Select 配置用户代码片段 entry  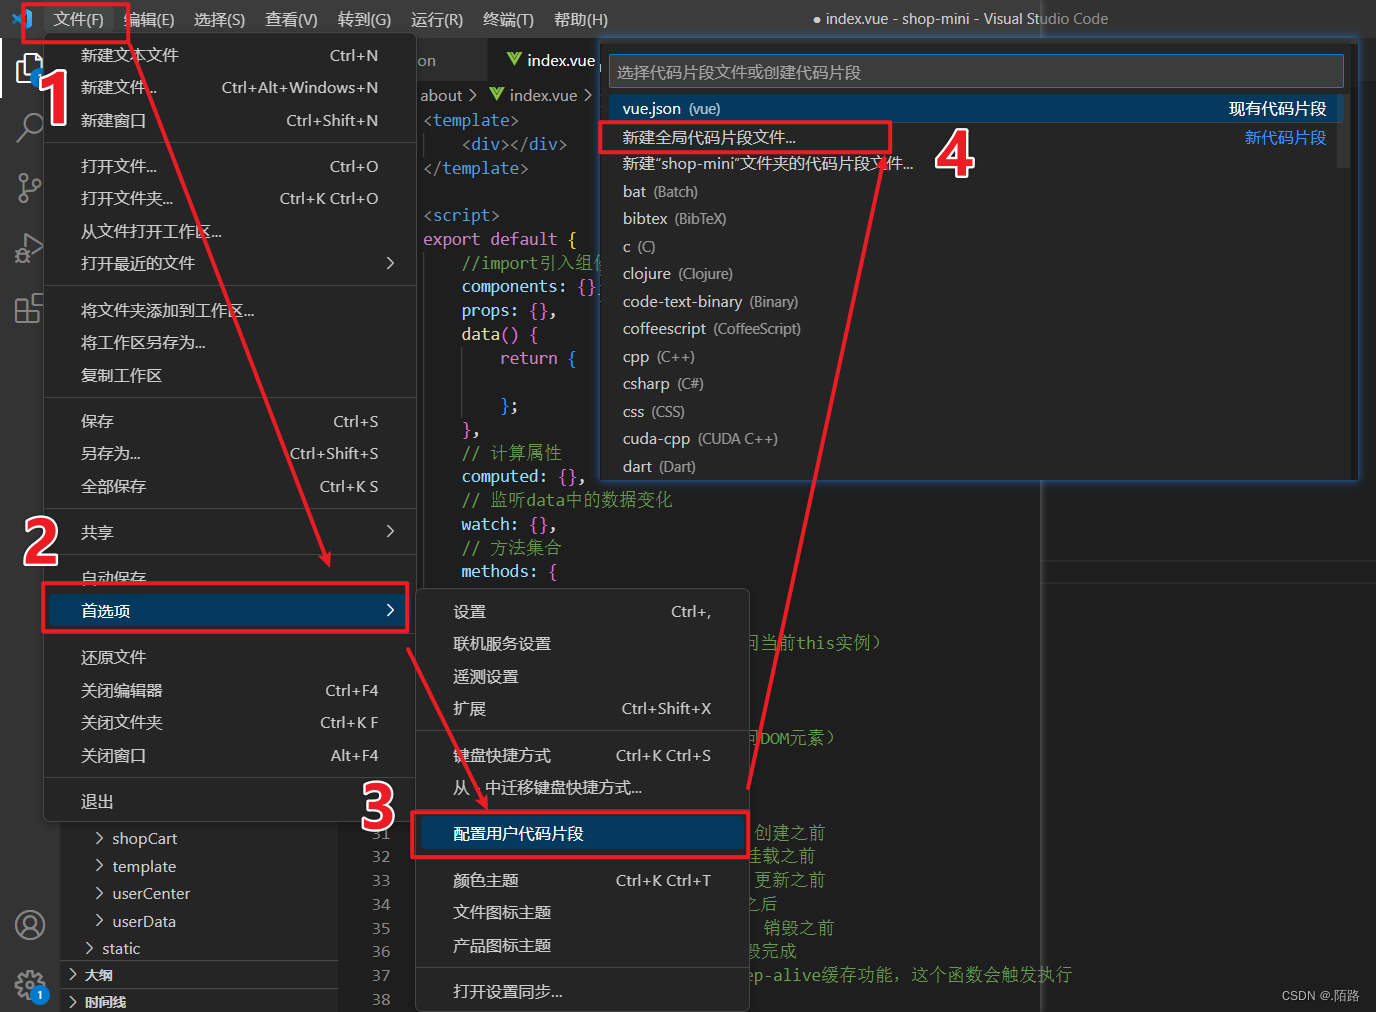pos(582,833)
